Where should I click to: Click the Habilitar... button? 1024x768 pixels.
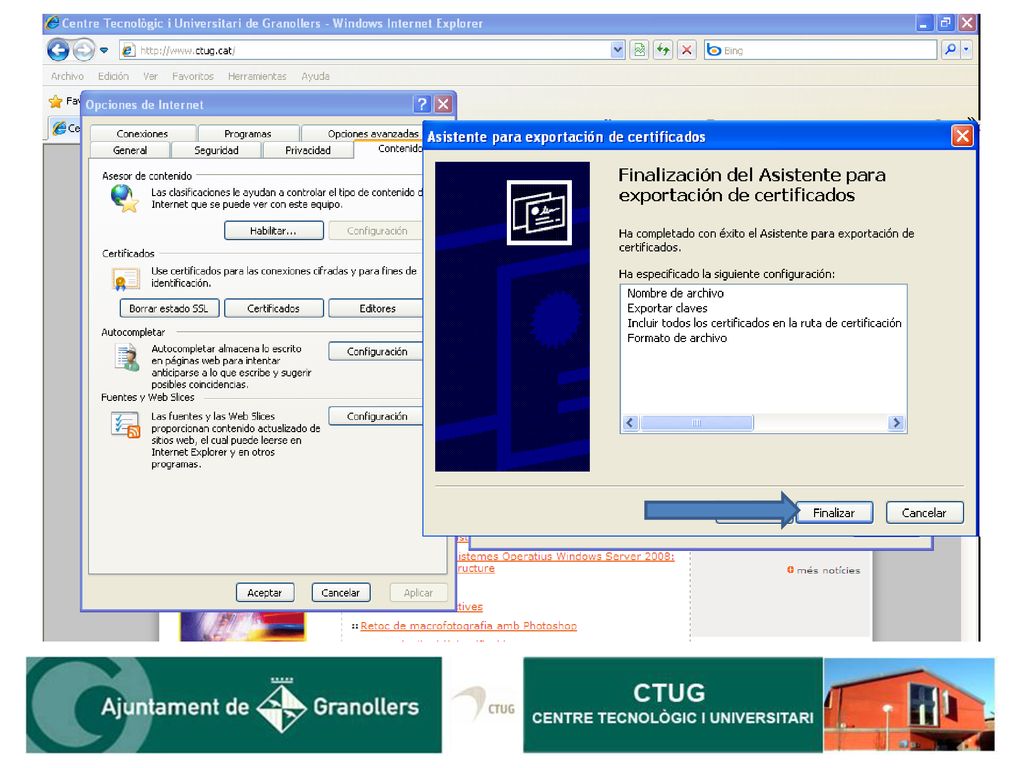point(274,231)
